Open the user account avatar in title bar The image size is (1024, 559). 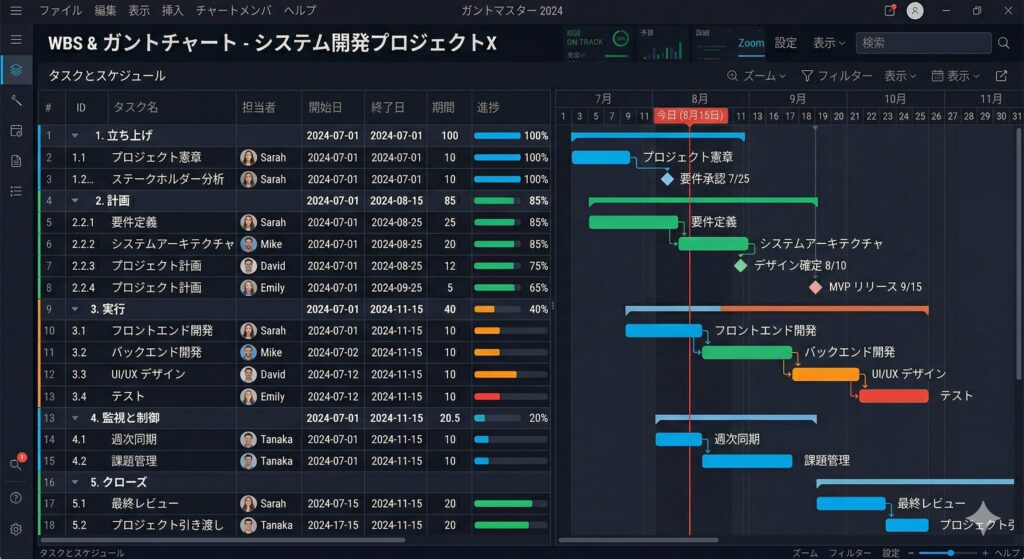[x=915, y=10]
